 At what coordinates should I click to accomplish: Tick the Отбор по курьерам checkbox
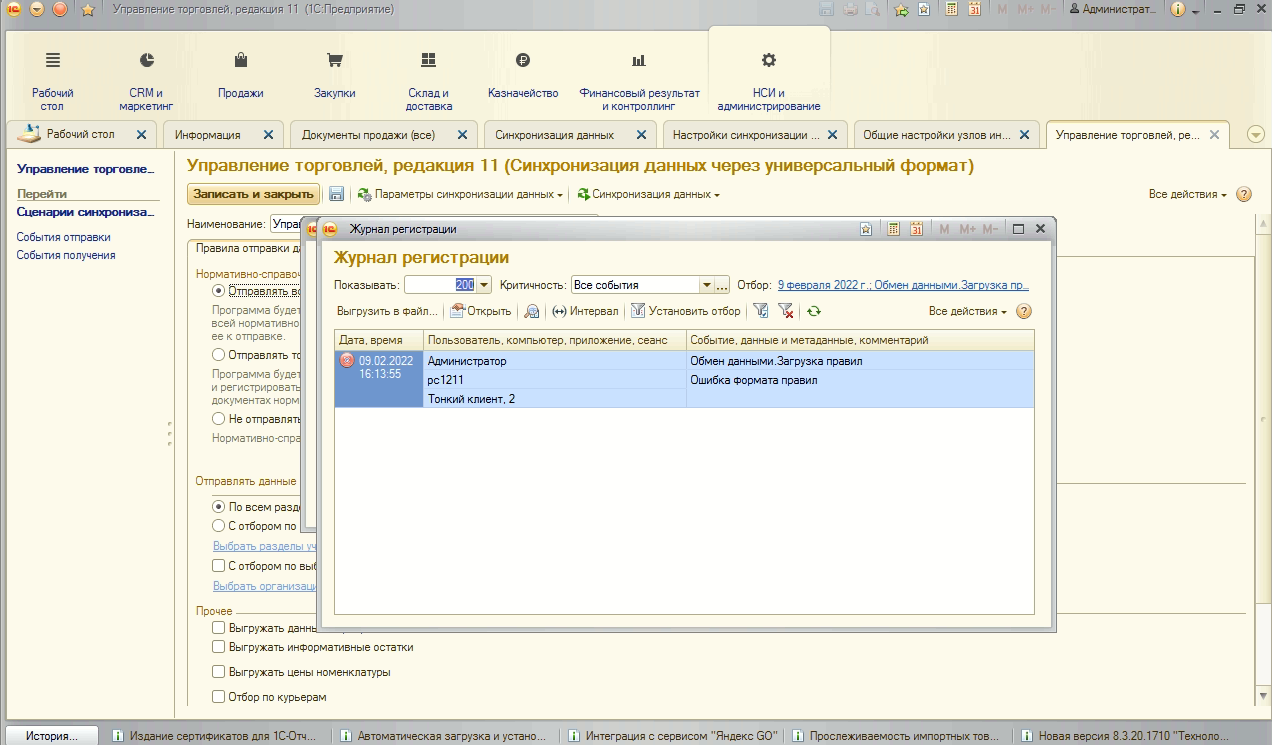[x=219, y=696]
